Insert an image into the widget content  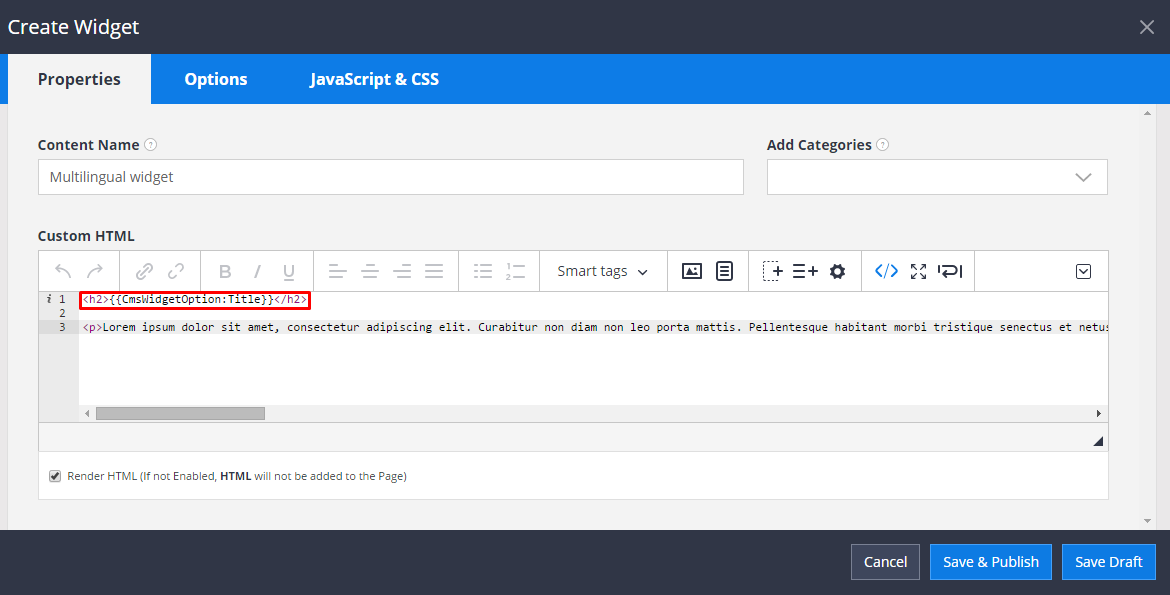pyautogui.click(x=691, y=271)
